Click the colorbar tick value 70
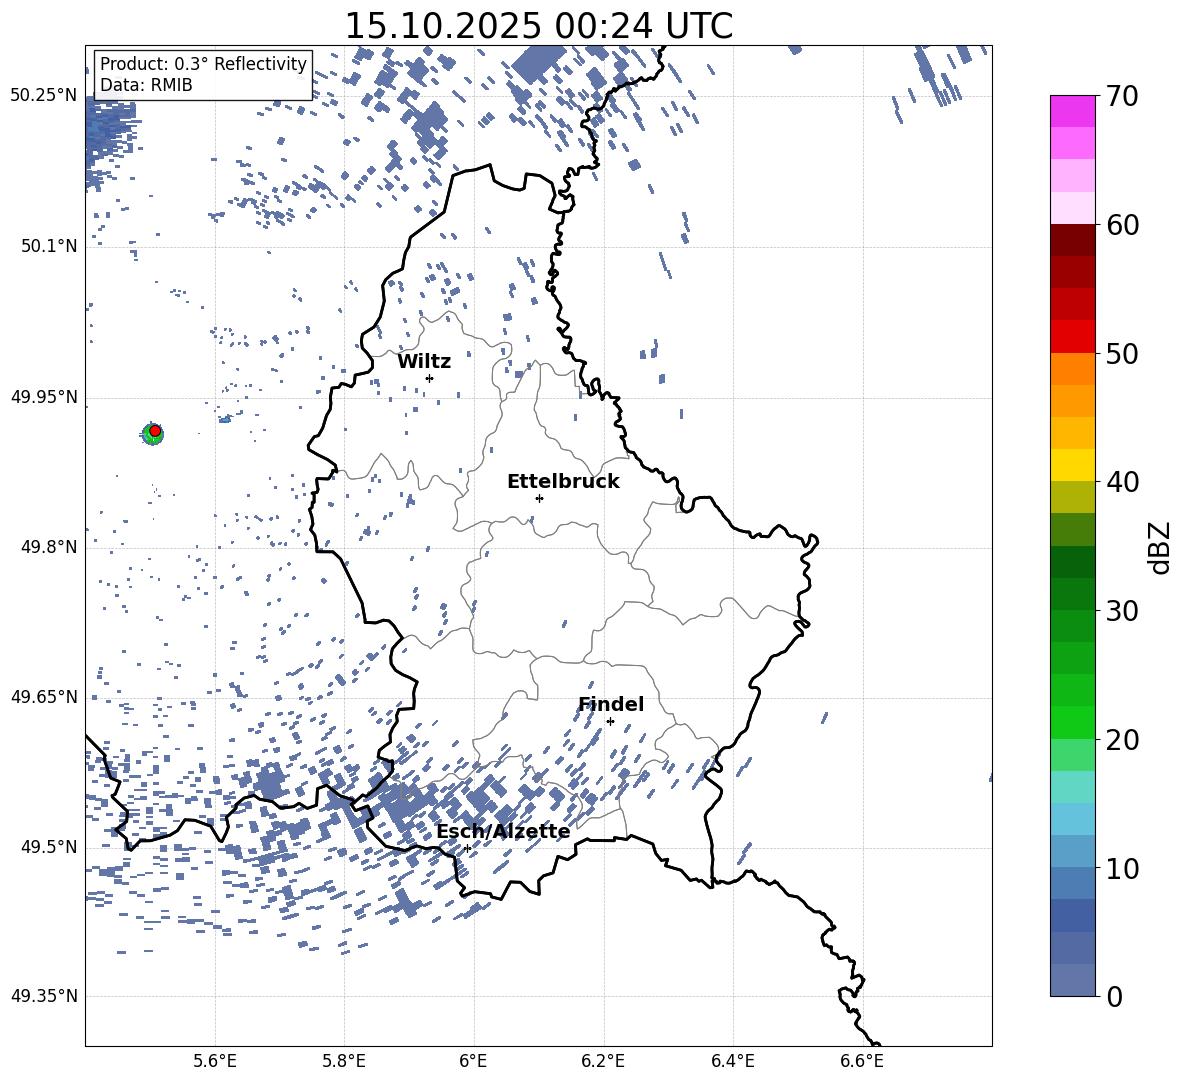 [1123, 97]
